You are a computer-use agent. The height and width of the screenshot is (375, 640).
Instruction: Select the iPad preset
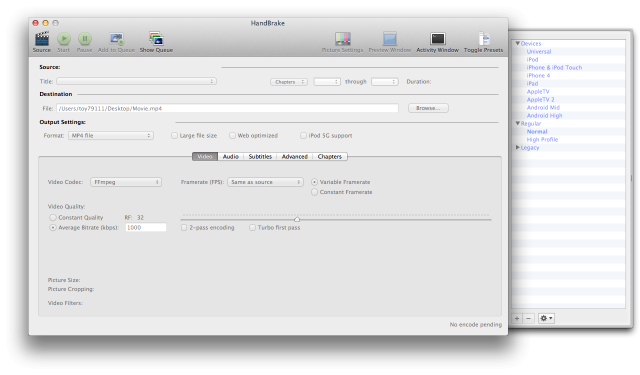tap(532, 83)
